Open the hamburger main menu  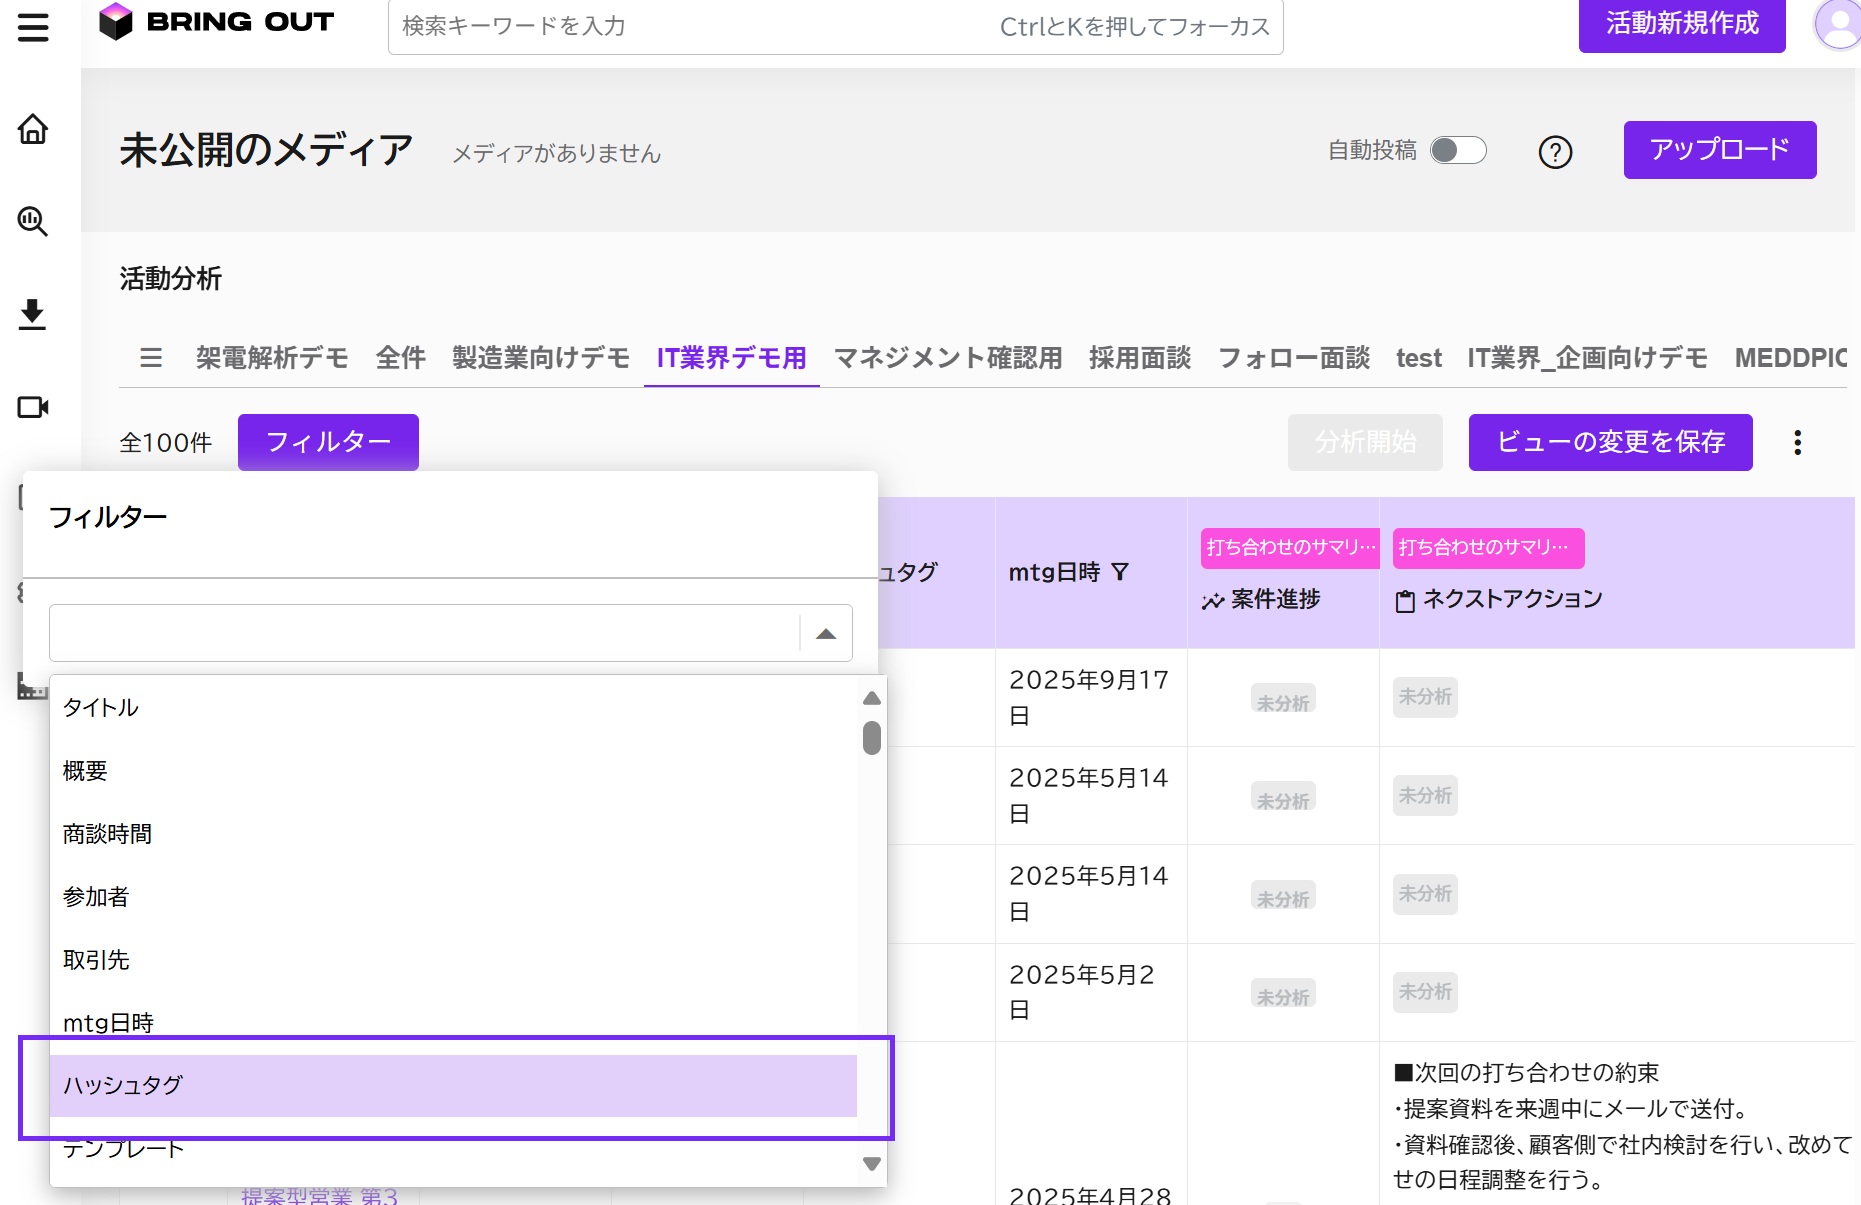coord(33,27)
